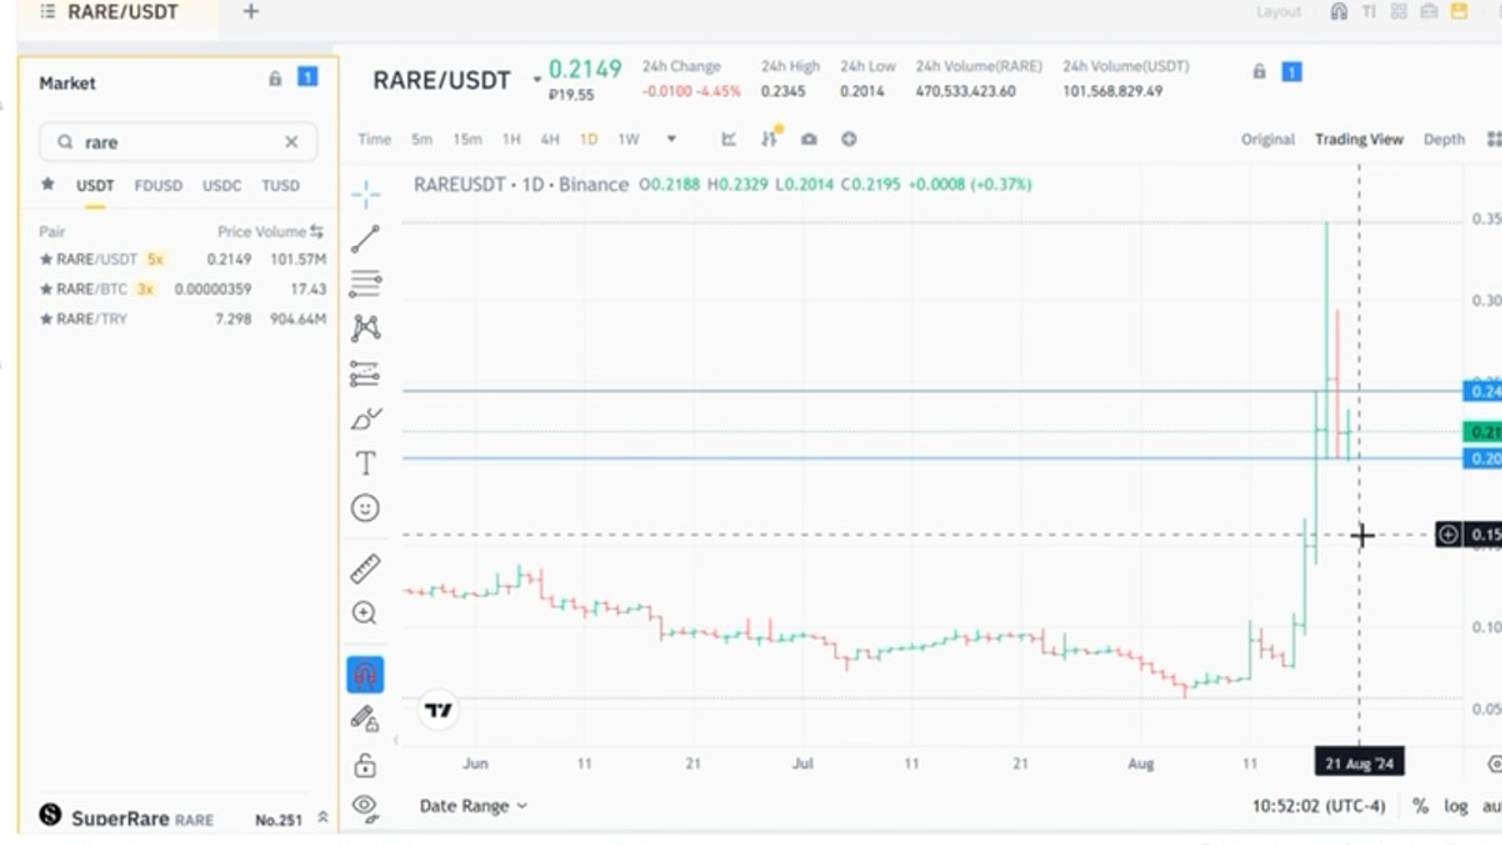This screenshot has width=1502, height=845.
Task: Lock the Market panel layout
Action: pyautogui.click(x=275, y=79)
